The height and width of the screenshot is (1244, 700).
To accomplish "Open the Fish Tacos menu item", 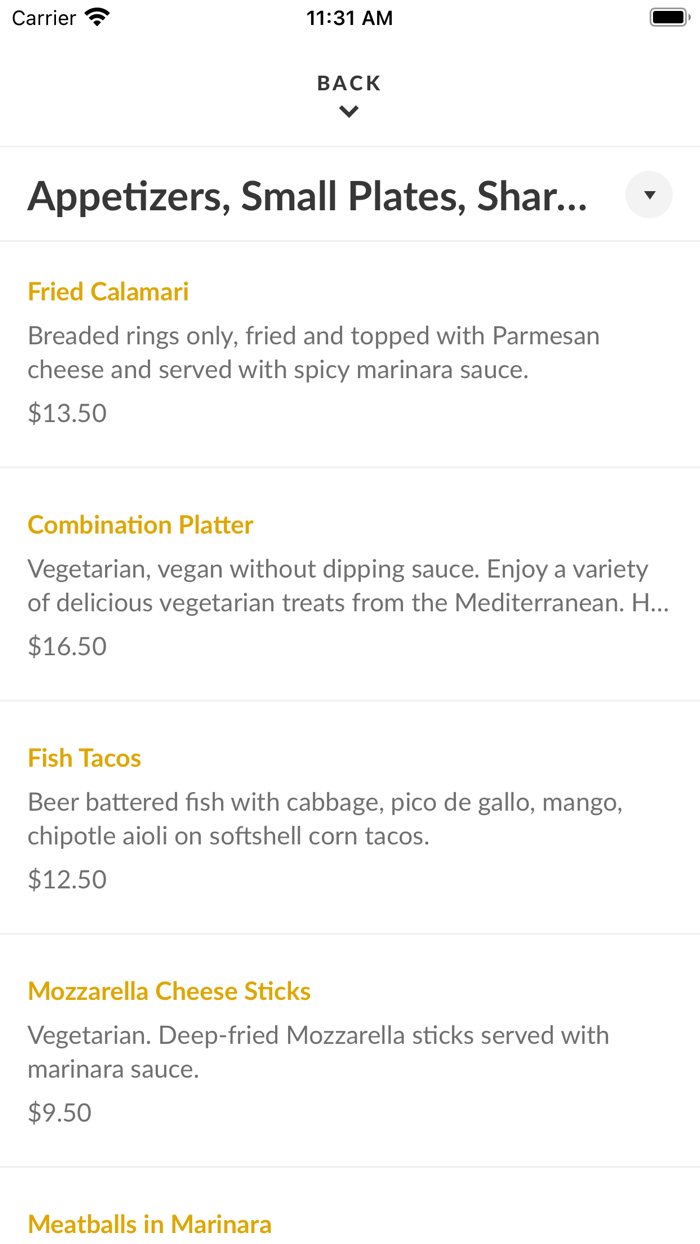I will (84, 758).
